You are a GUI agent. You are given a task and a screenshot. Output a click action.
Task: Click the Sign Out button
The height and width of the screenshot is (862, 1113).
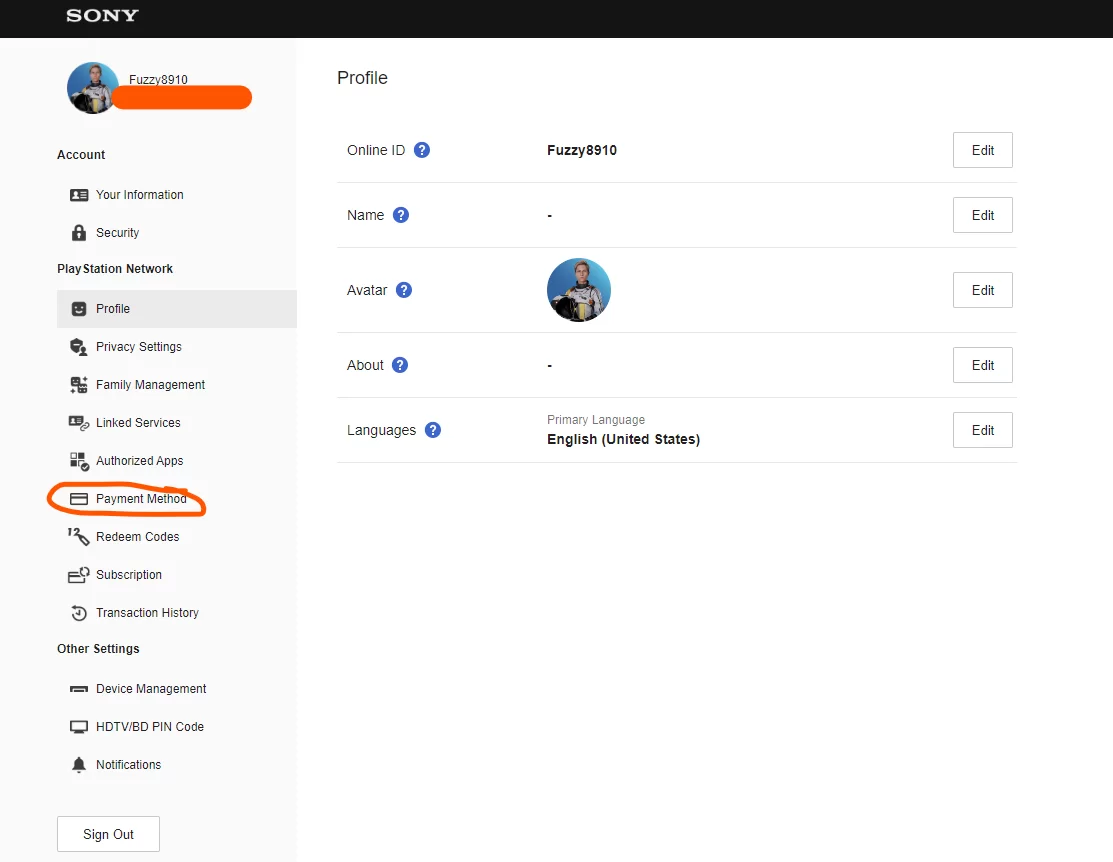click(108, 834)
